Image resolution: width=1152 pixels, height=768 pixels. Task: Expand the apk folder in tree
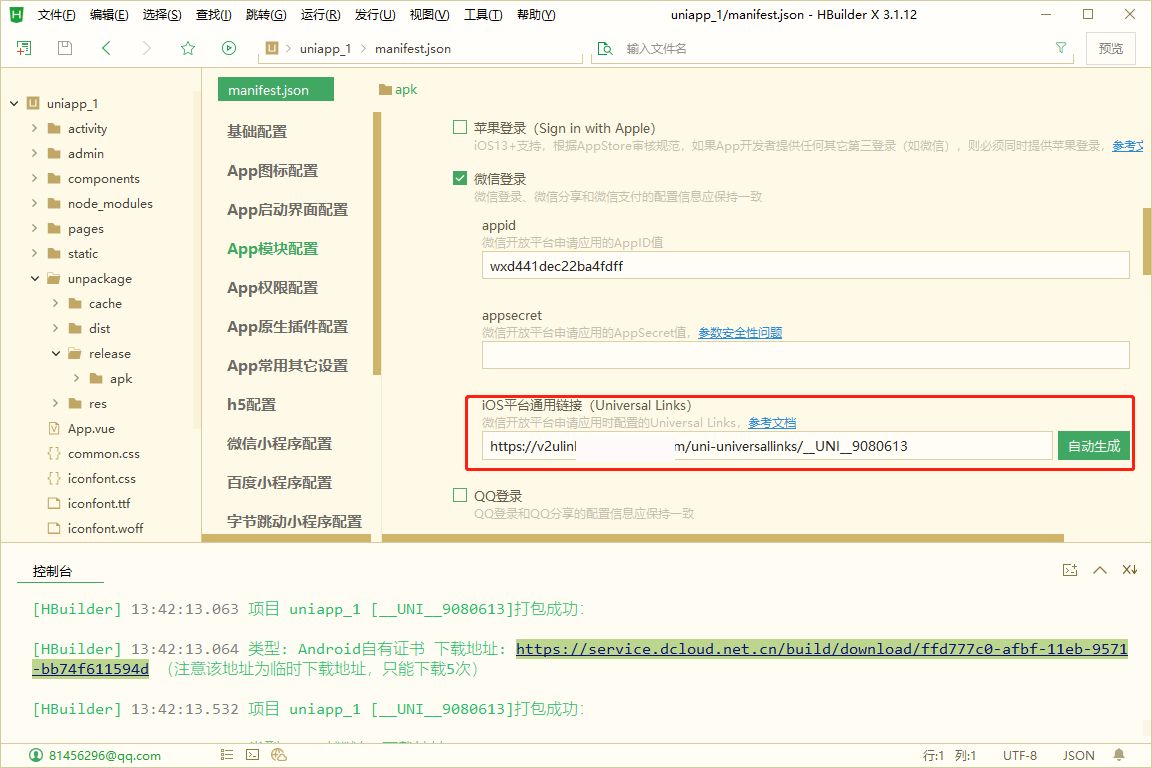77,378
